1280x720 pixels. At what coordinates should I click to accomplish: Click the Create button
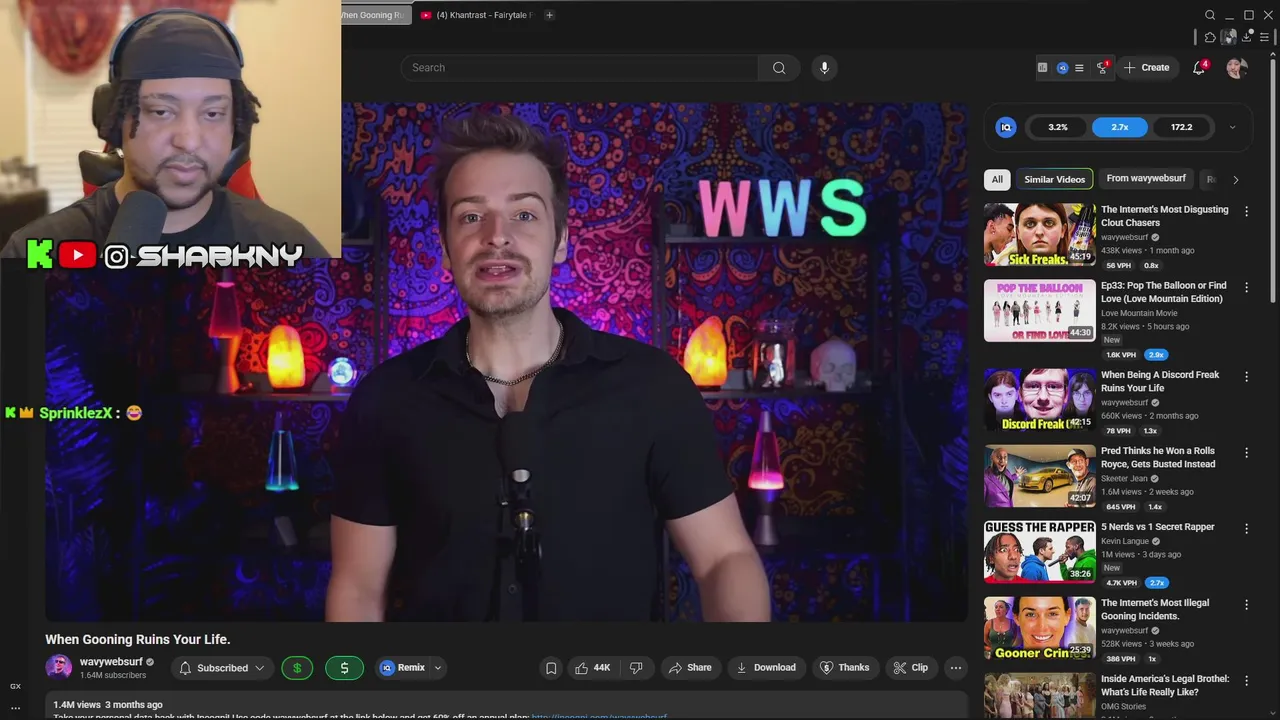[1146, 68]
